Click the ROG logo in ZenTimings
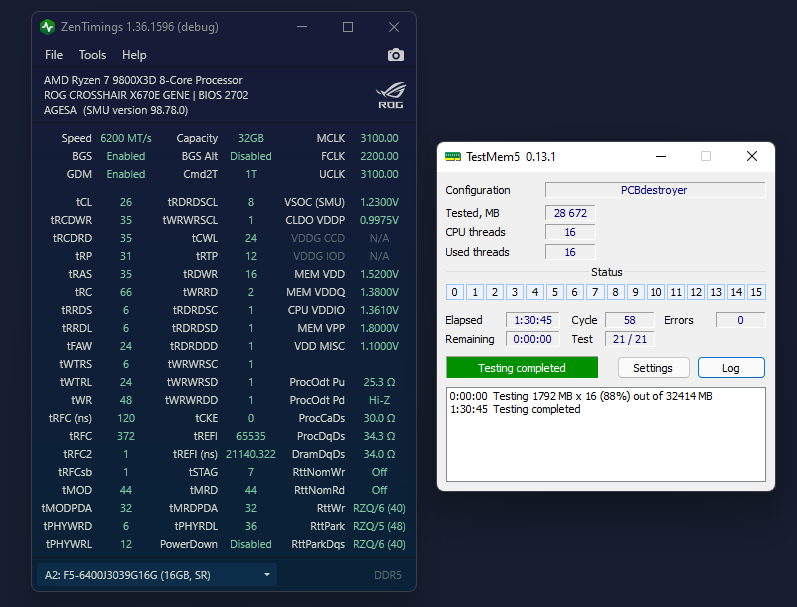The width and height of the screenshot is (797, 607). tap(390, 95)
